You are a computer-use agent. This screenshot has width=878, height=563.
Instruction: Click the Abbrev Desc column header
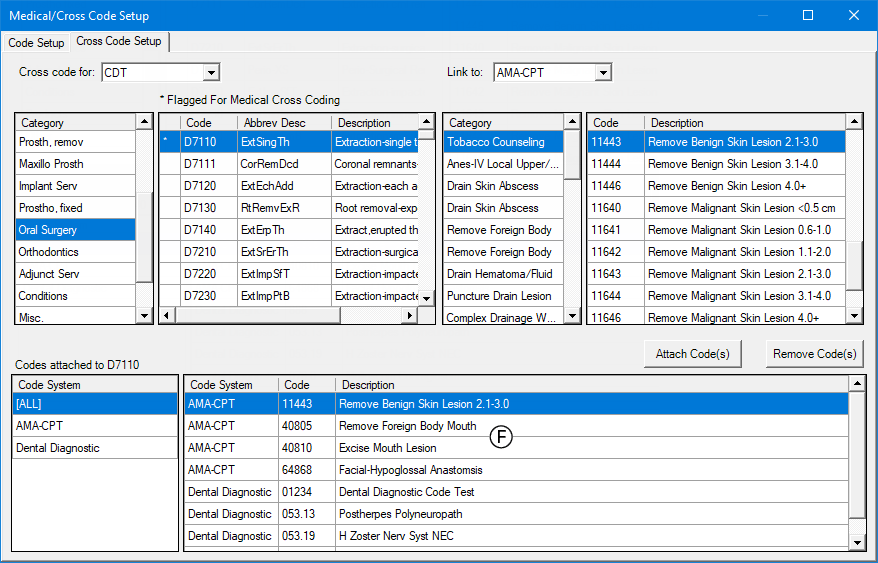[x=272, y=123]
